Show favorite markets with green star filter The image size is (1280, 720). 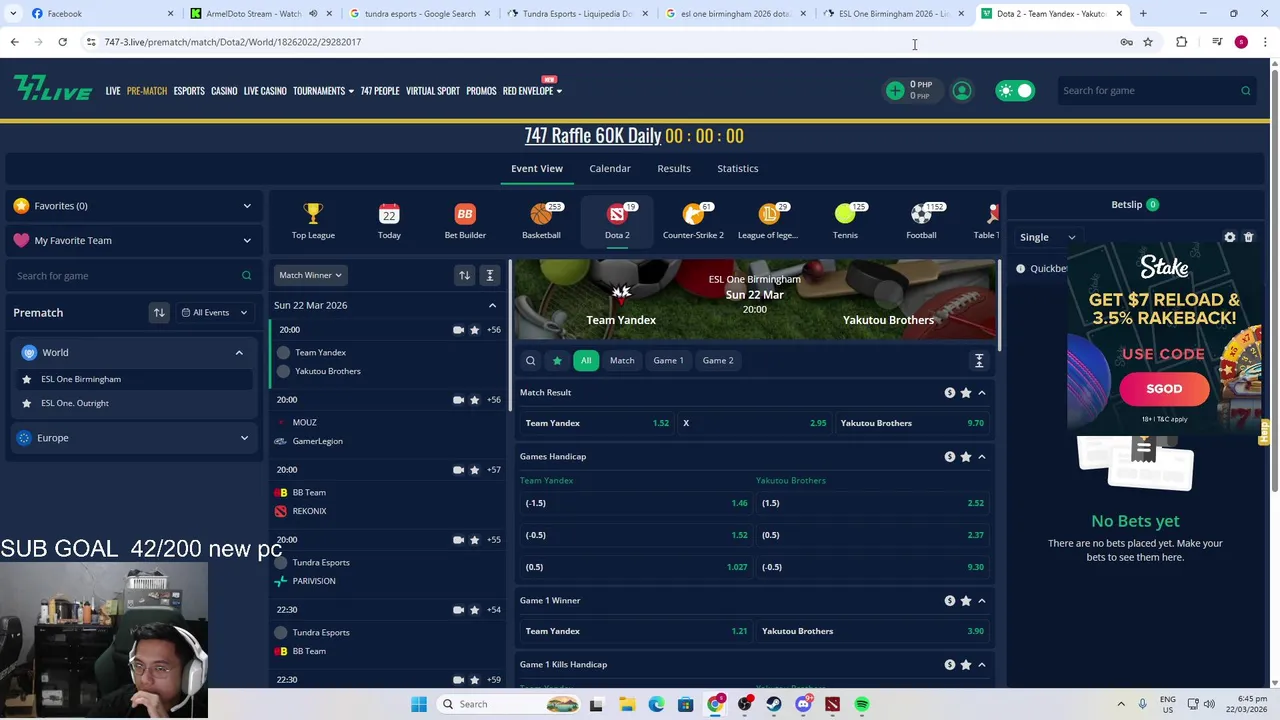pyautogui.click(x=557, y=361)
